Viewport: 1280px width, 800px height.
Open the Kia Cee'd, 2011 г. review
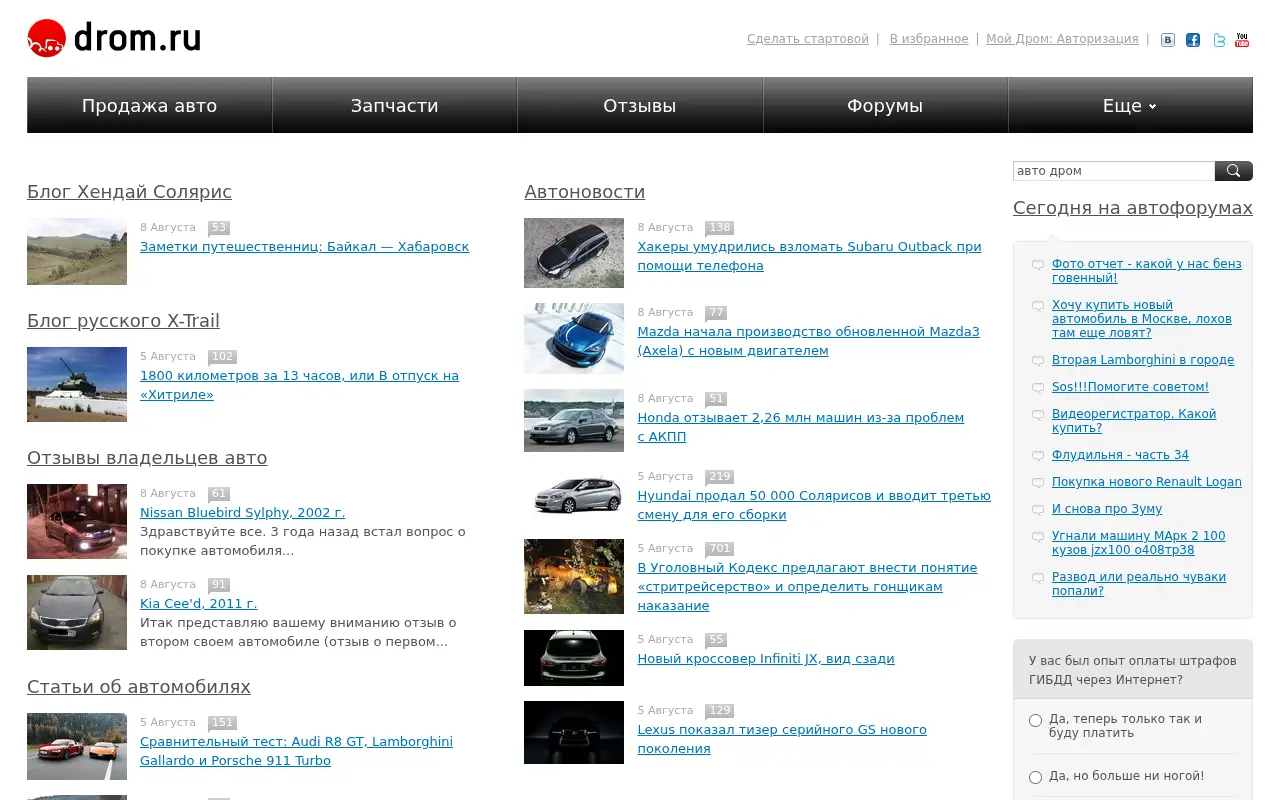pyautogui.click(x=198, y=604)
